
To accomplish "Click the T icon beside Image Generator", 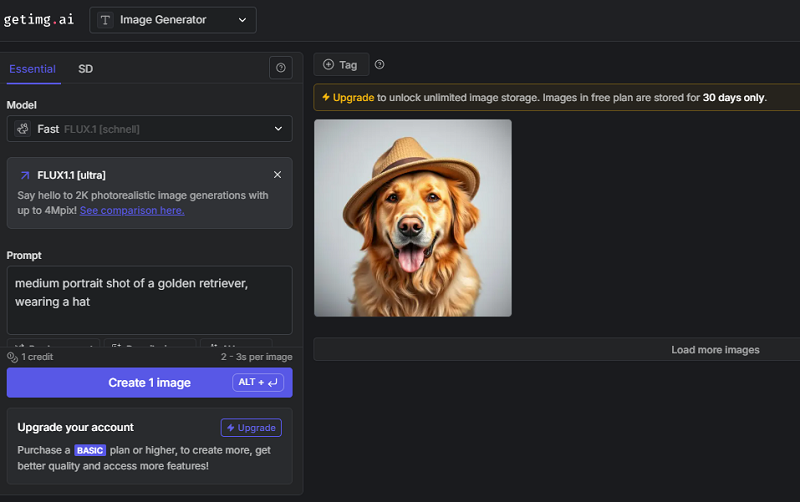I will click(105, 20).
